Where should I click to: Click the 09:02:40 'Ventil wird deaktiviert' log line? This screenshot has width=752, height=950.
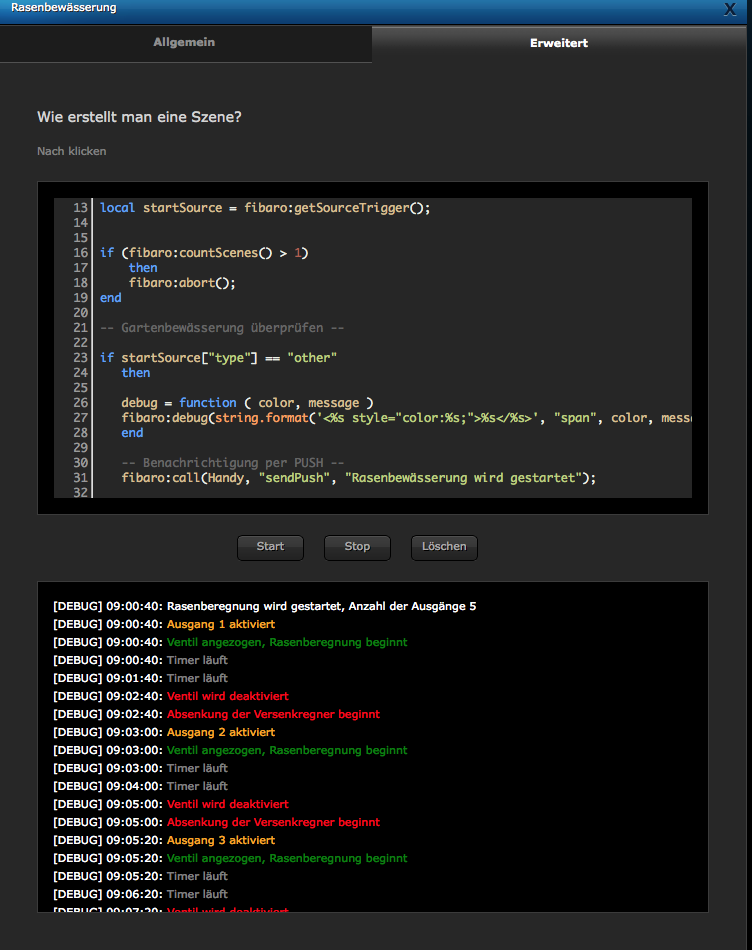[x=171, y=696]
